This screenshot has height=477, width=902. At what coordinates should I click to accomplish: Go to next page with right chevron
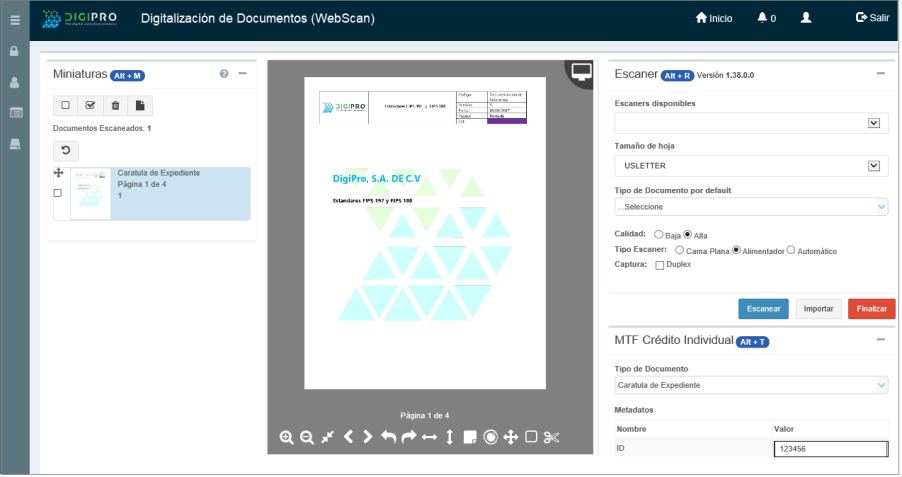368,437
